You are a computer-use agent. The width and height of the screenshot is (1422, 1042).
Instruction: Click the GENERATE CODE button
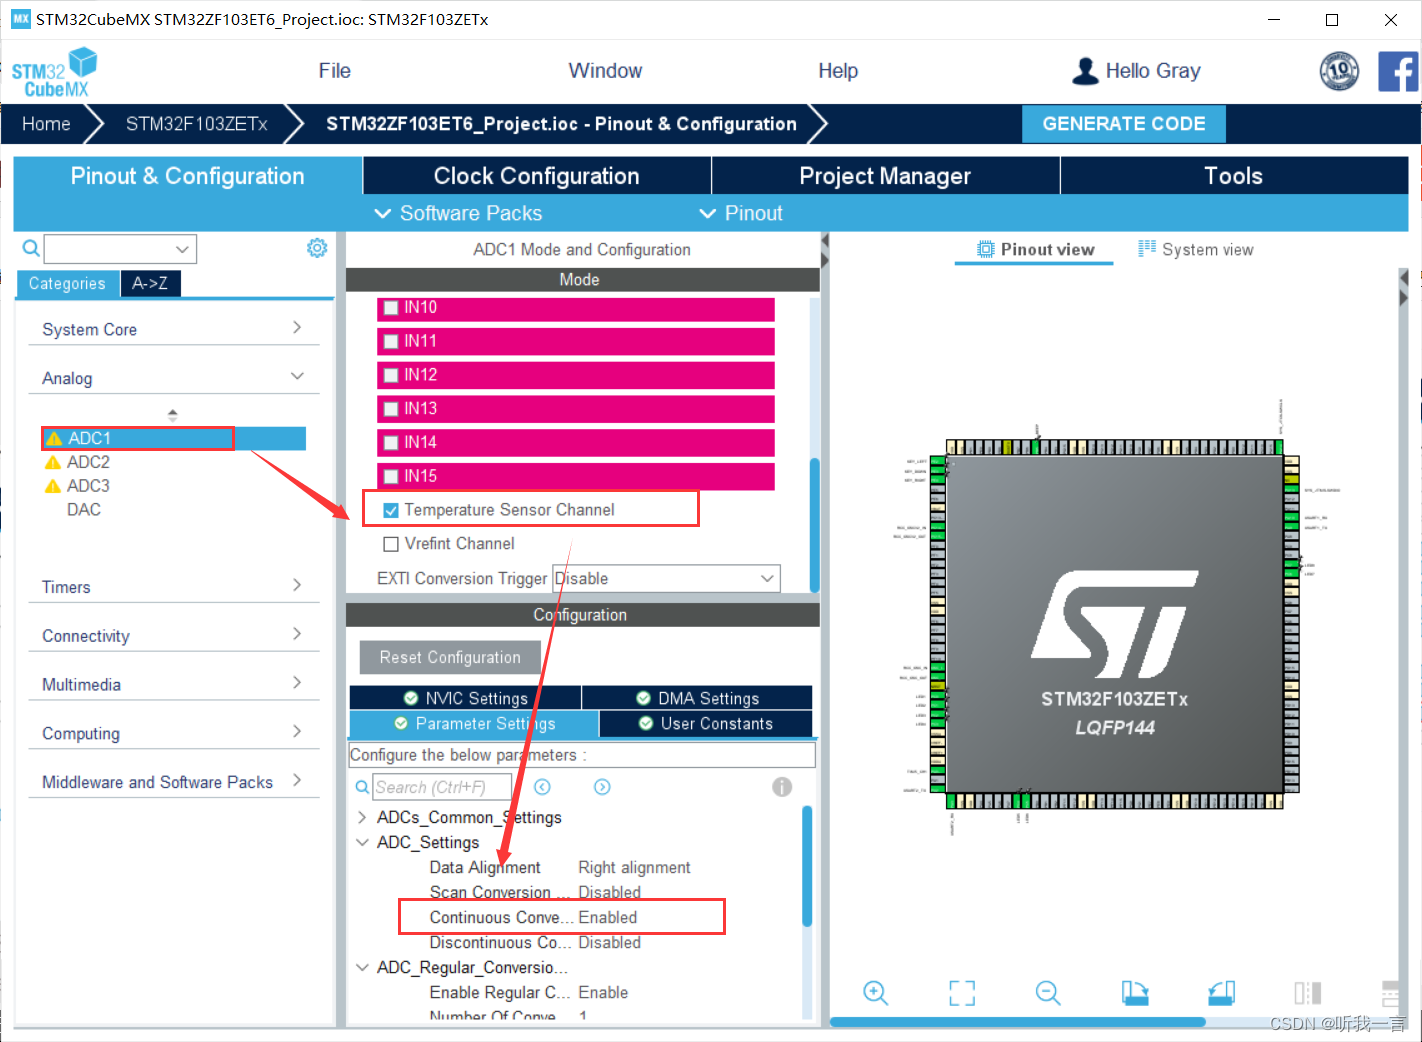(1124, 124)
